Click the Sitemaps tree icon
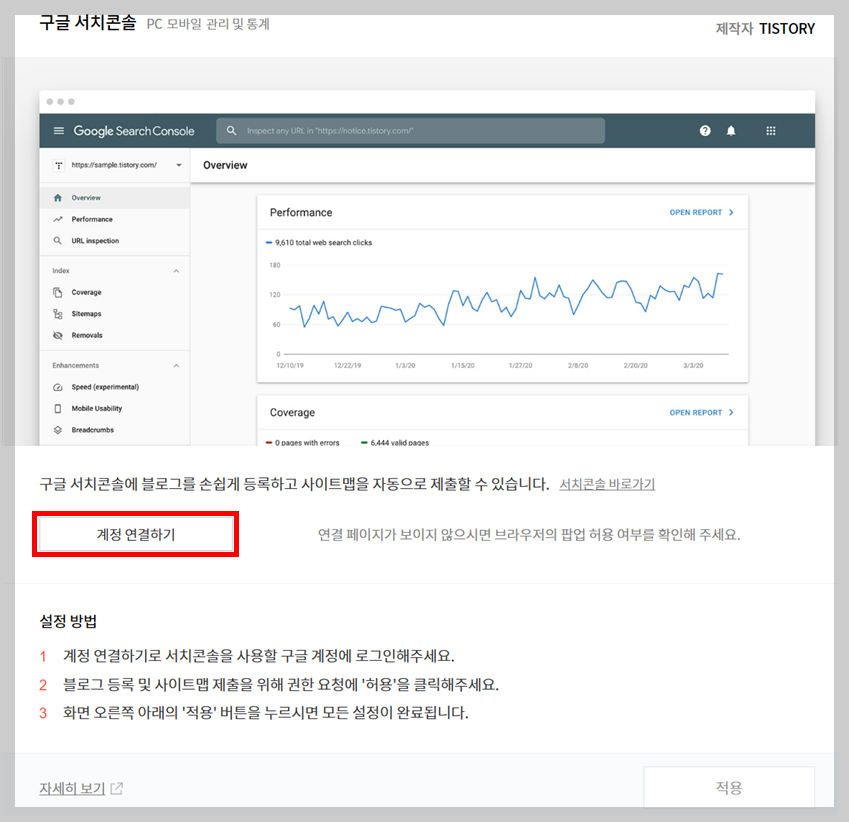 (x=58, y=314)
